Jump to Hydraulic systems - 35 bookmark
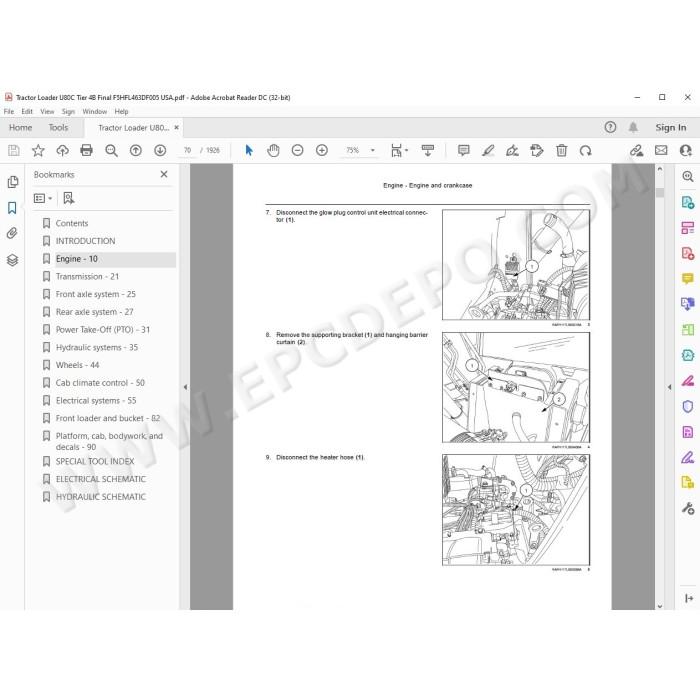The image size is (700, 700). click(x=96, y=347)
